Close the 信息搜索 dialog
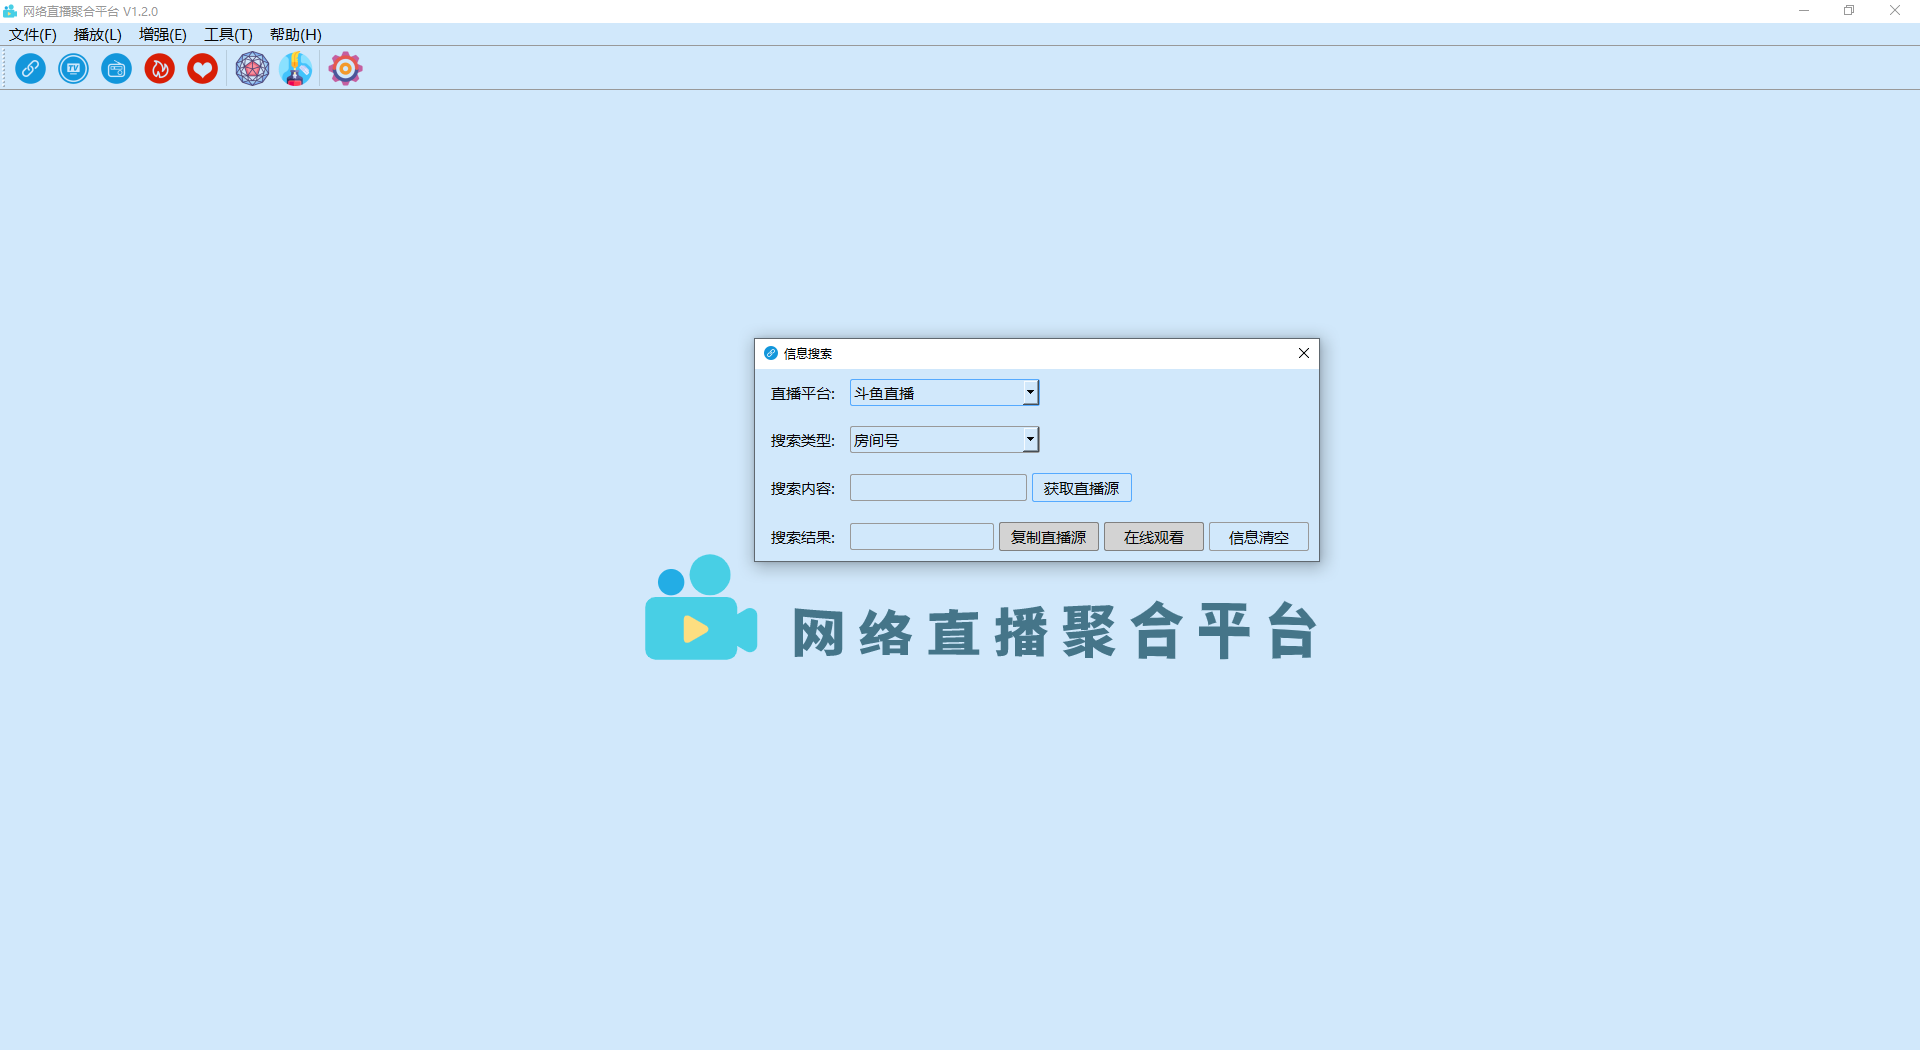The width and height of the screenshot is (1920, 1050). click(x=1303, y=353)
